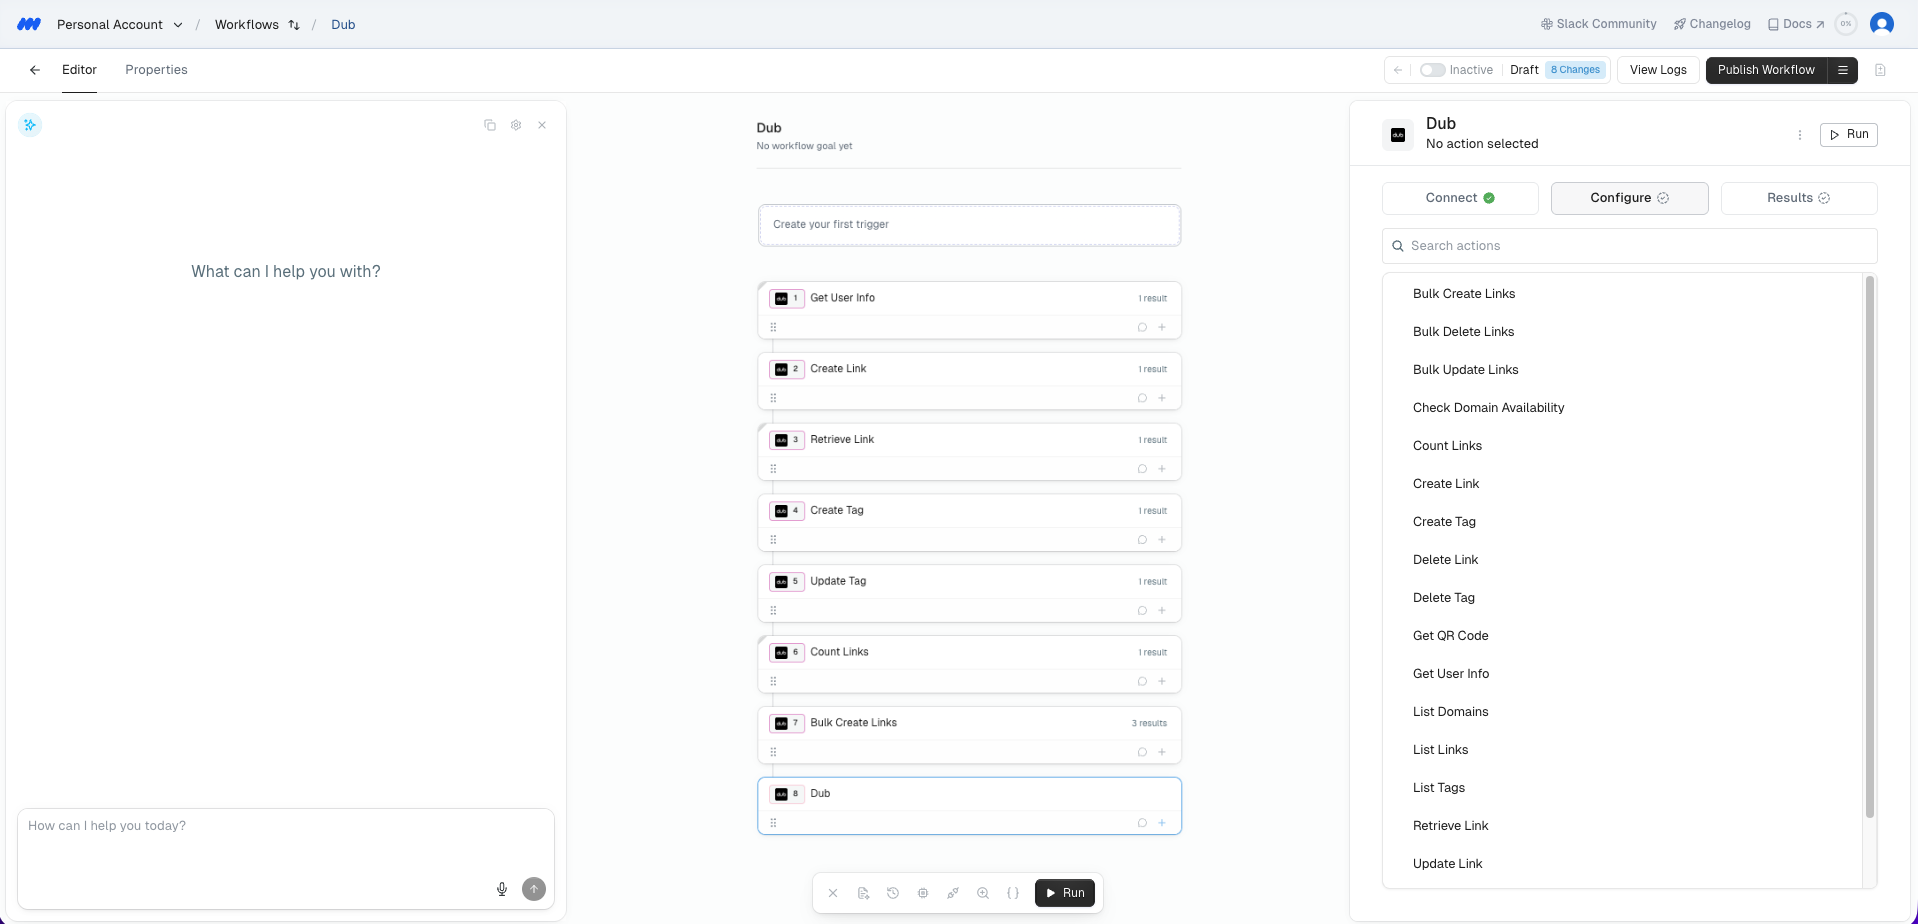Viewport: 1918px width, 924px height.
Task: Select the Configure tab
Action: 1629,198
